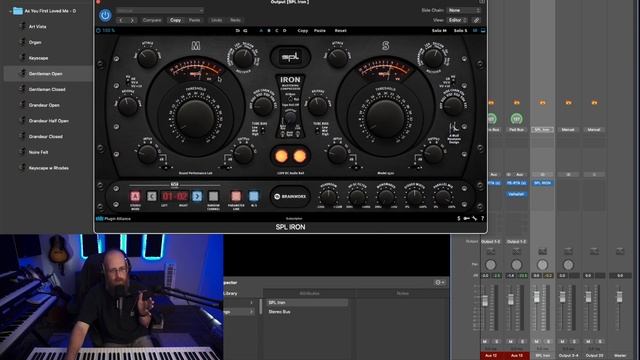Click the Undo button in plugin header
Screen dimensions: 640x360
(217, 20)
